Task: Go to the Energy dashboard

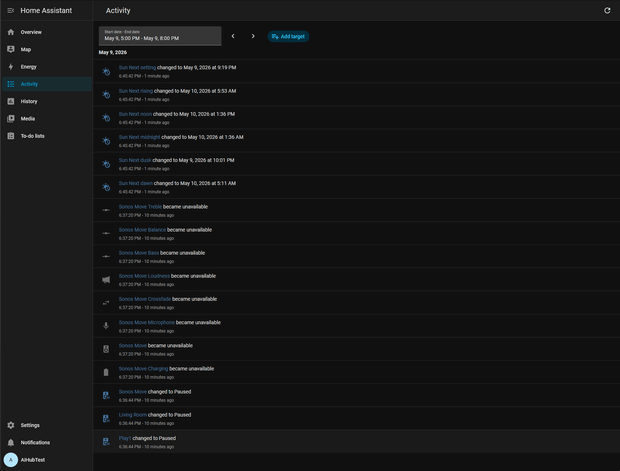Action: point(46,67)
